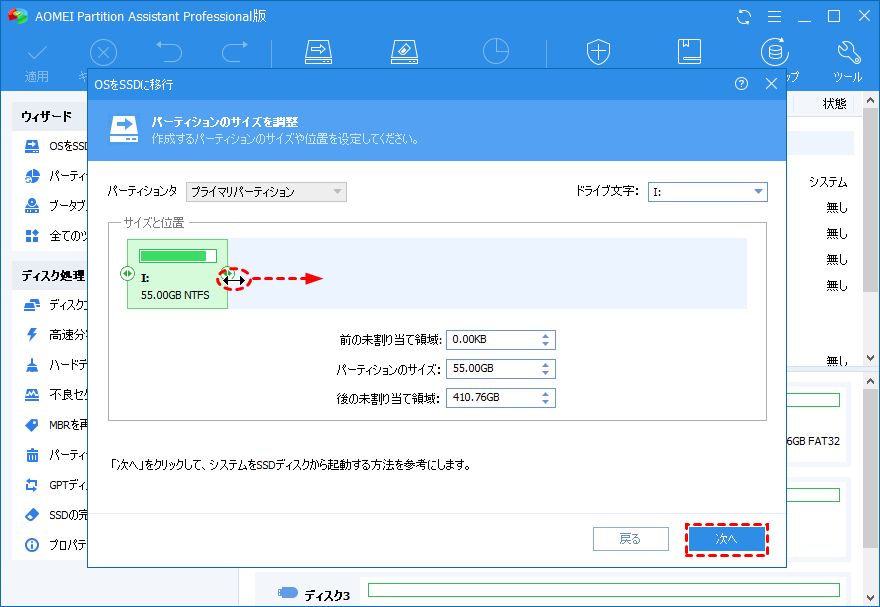The image size is (880, 607).
Task: Decrease the unallocated space before value
Action: tap(546, 344)
